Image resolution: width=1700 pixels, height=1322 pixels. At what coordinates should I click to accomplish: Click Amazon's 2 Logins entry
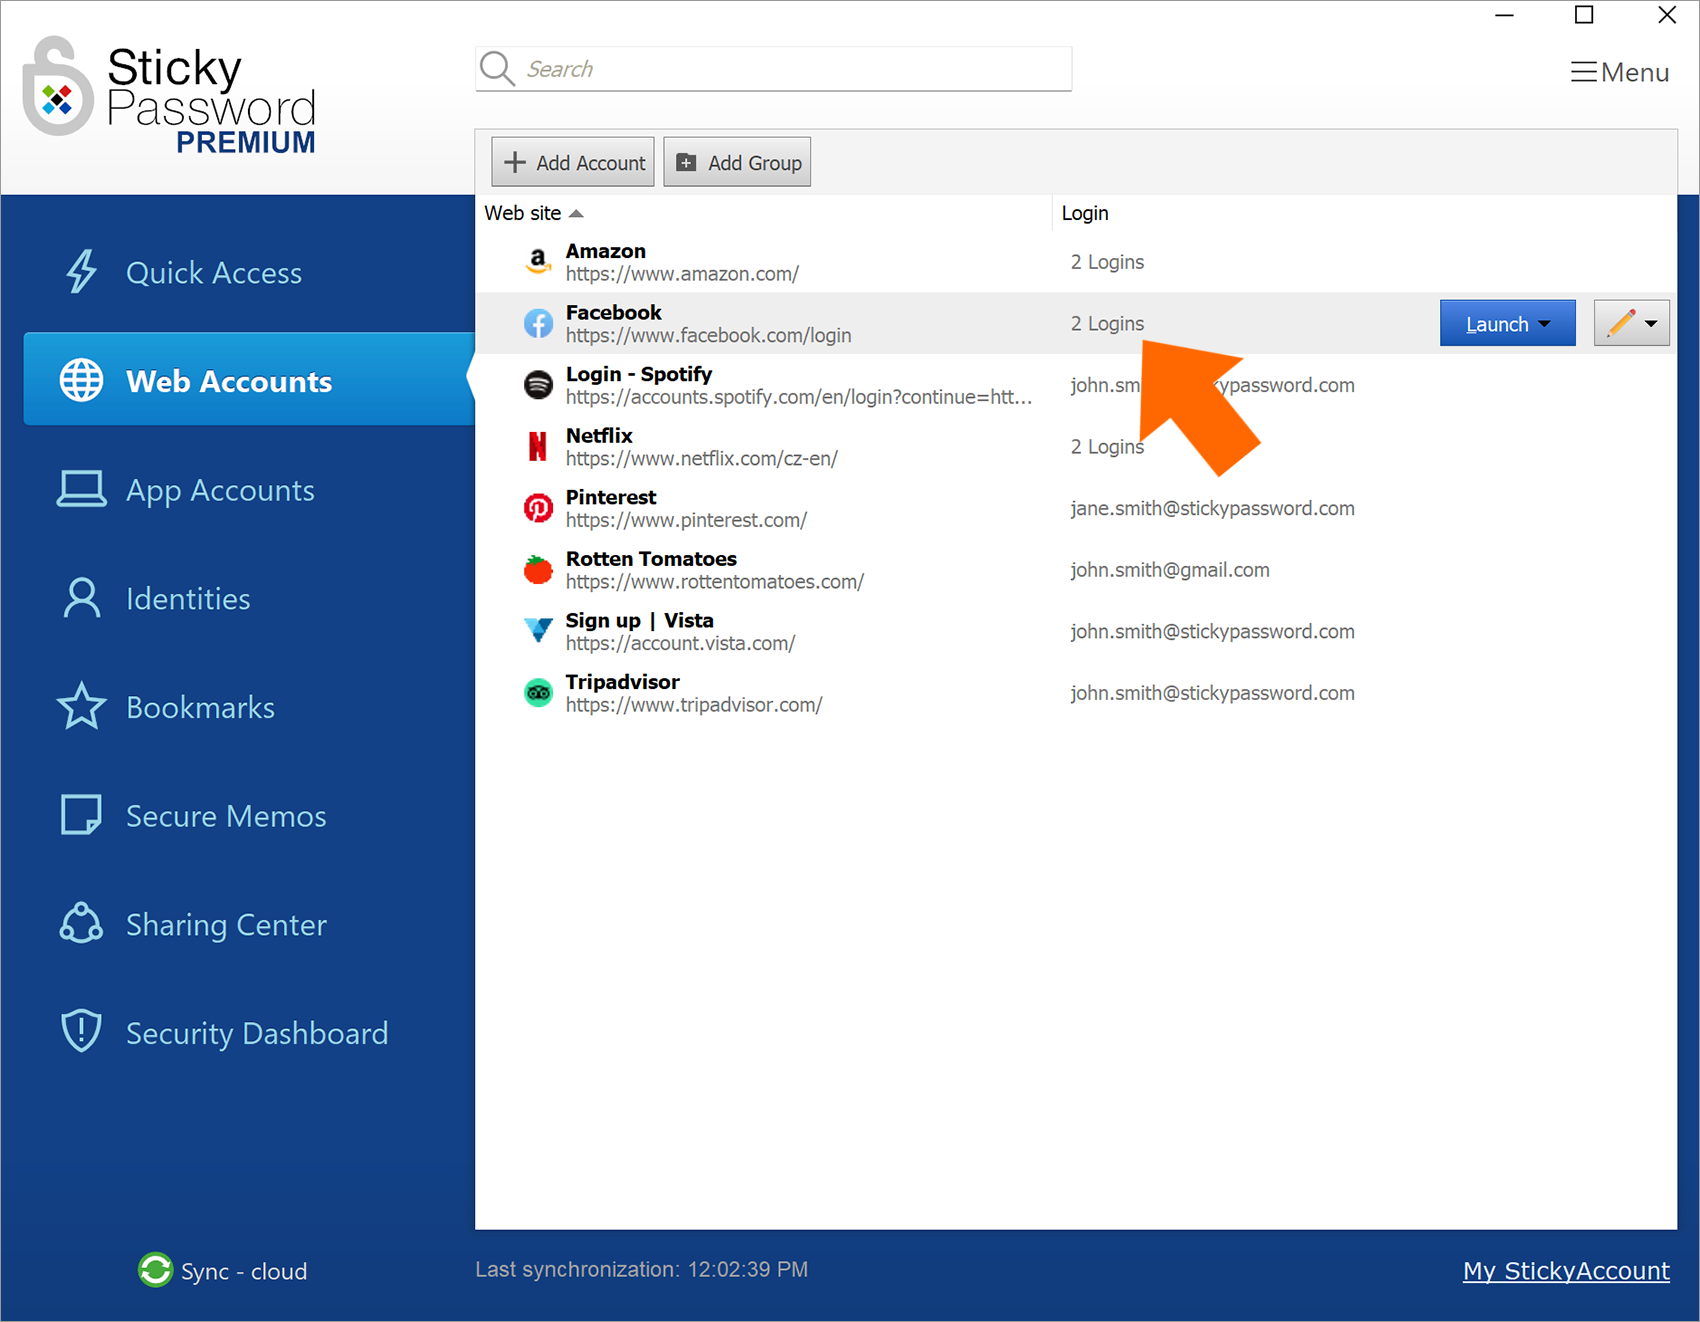1107,262
